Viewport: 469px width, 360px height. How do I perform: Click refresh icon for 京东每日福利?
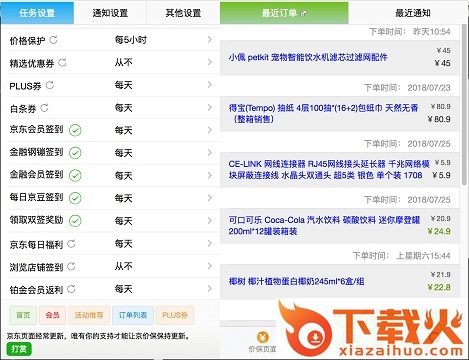coord(71,244)
